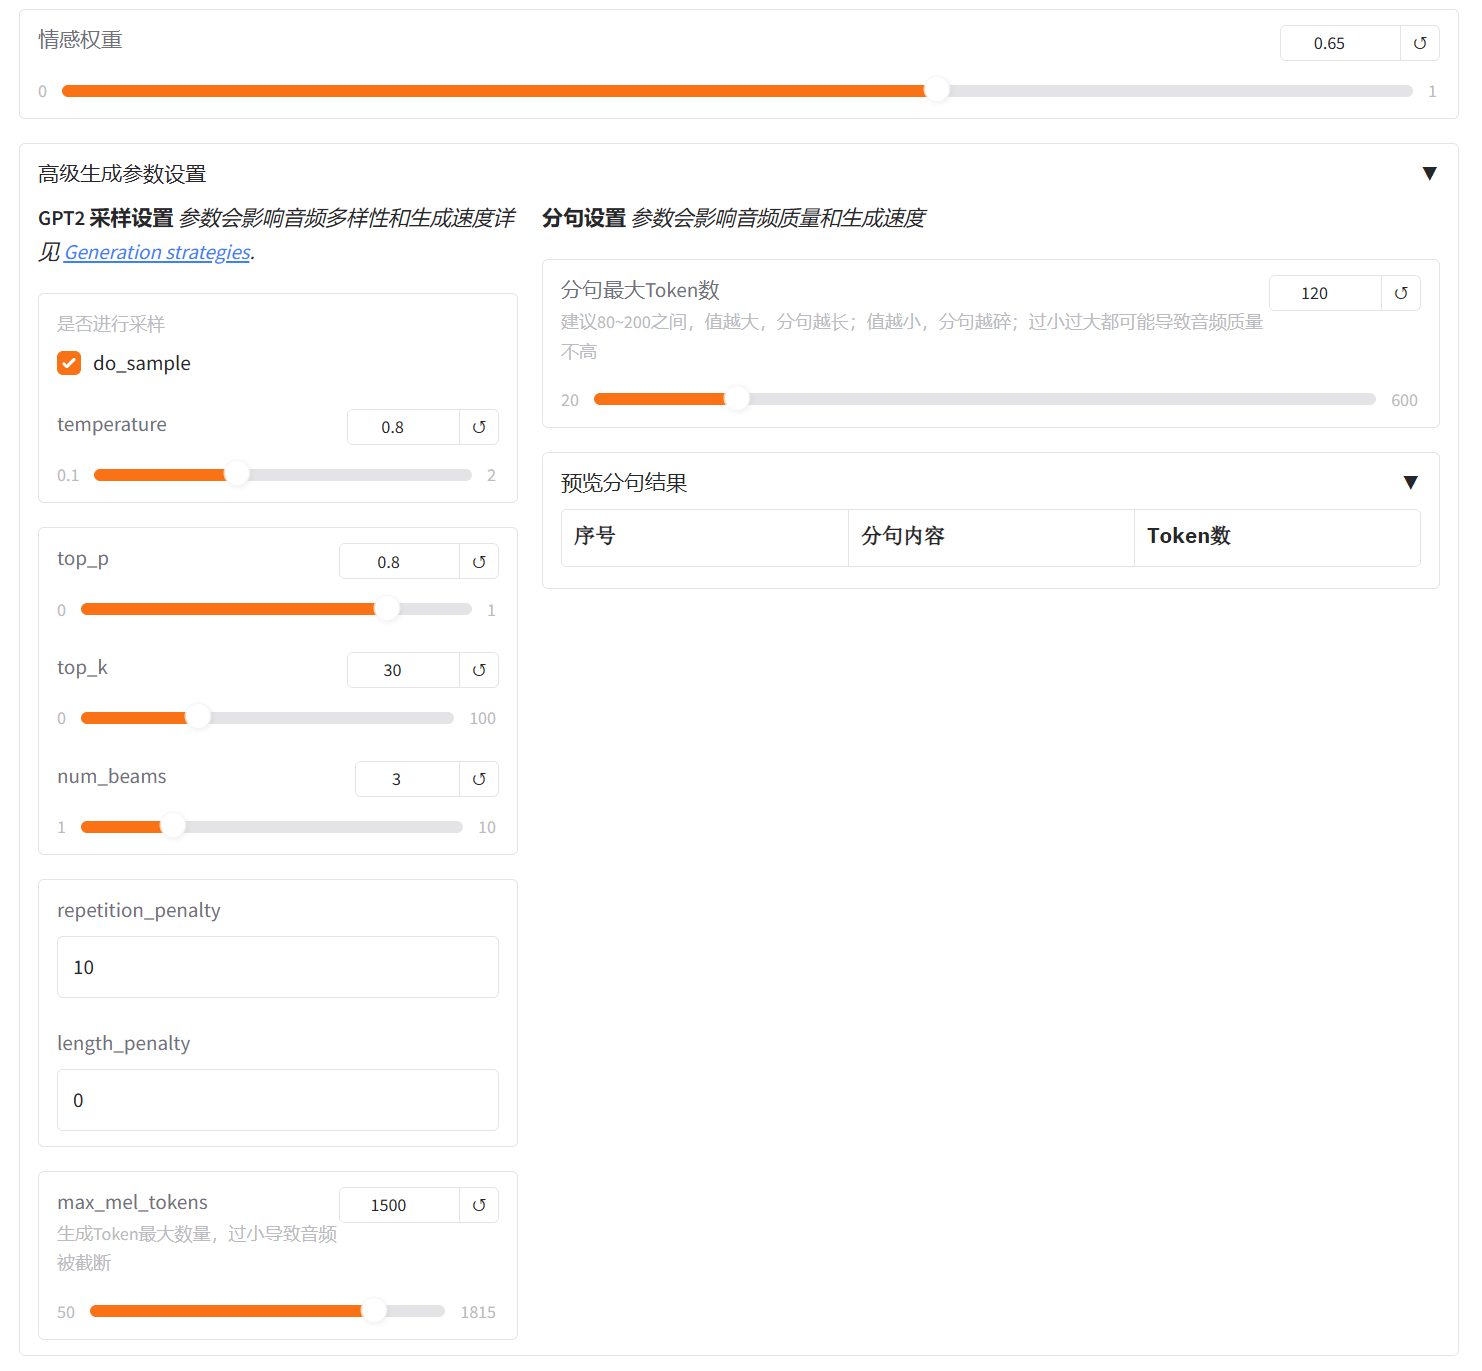Click the 分句最大Token数 slider handle

pyautogui.click(x=737, y=399)
